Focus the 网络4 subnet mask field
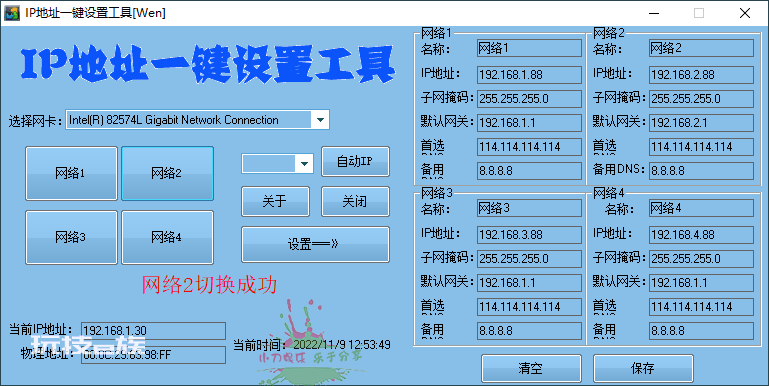 (x=701, y=258)
